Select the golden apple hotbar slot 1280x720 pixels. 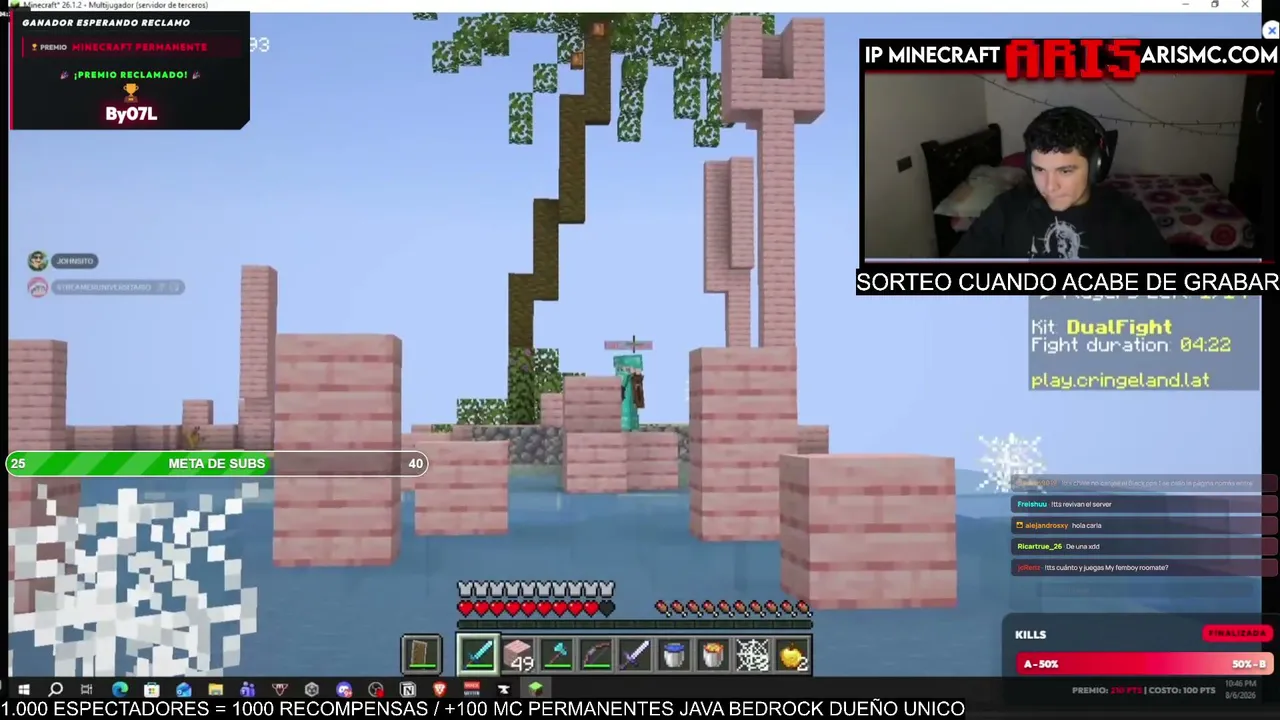pos(791,655)
